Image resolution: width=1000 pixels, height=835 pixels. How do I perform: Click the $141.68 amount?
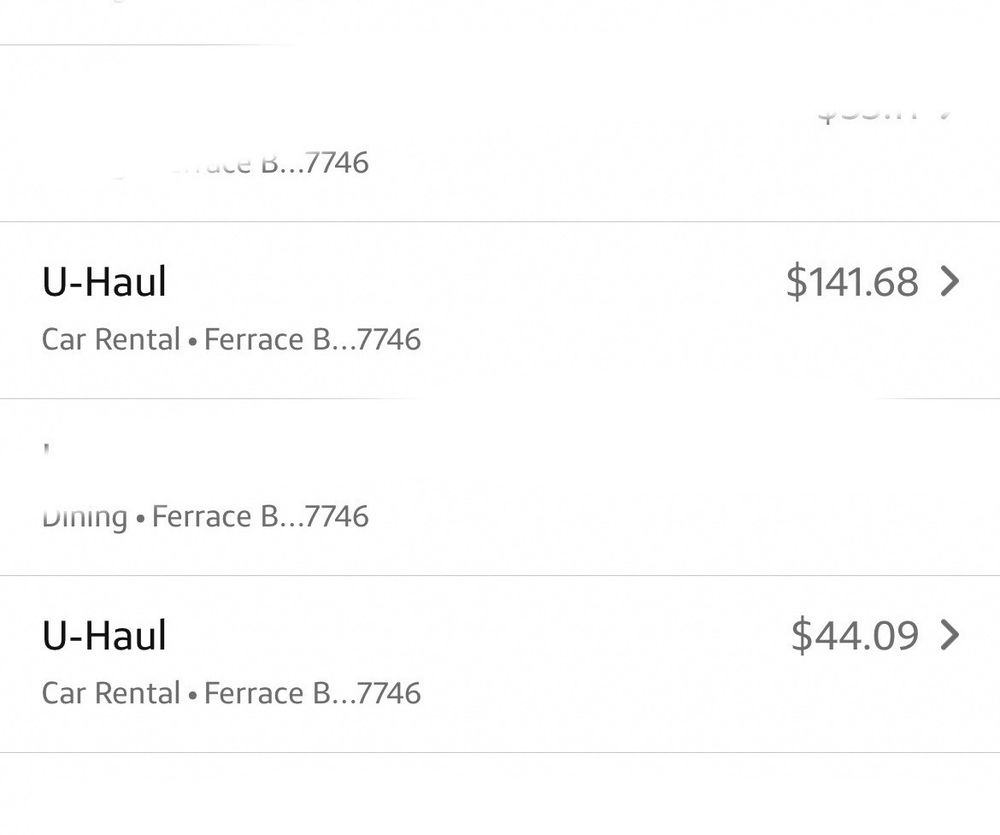click(851, 282)
